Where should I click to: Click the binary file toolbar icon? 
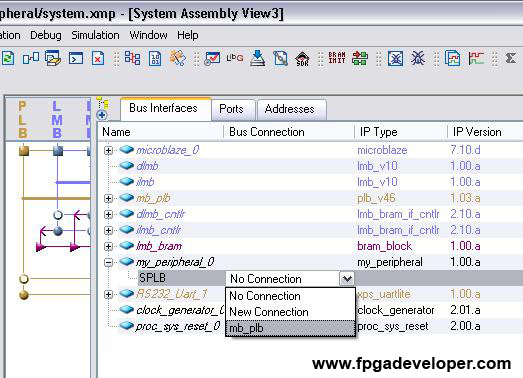[155, 58]
